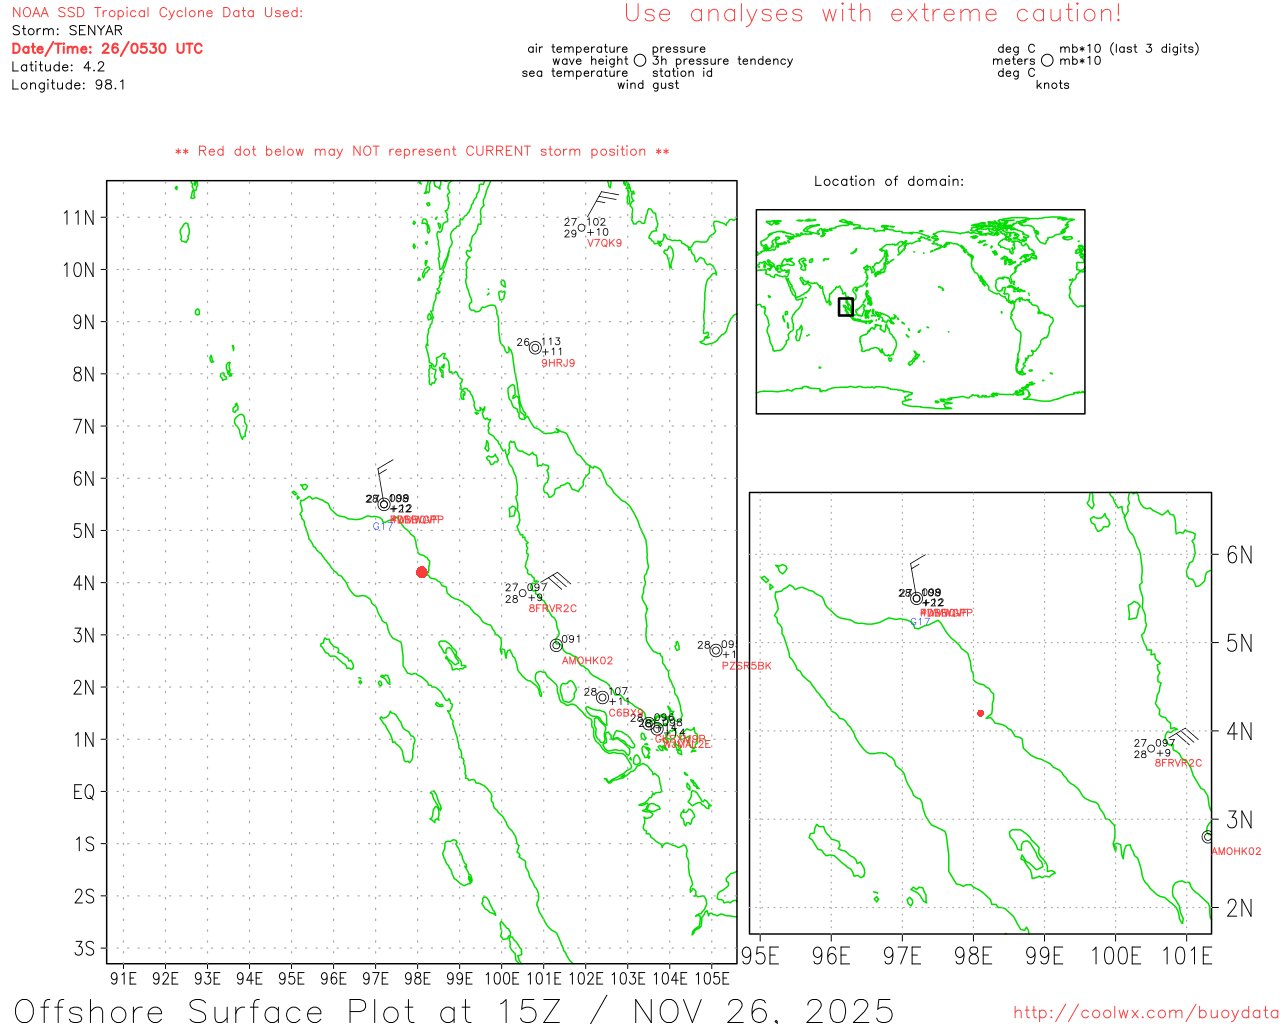Viewport: 1280px width, 1024px height.
Task: Click the 'Storm: SENYAR' text
Action: (x=67, y=30)
